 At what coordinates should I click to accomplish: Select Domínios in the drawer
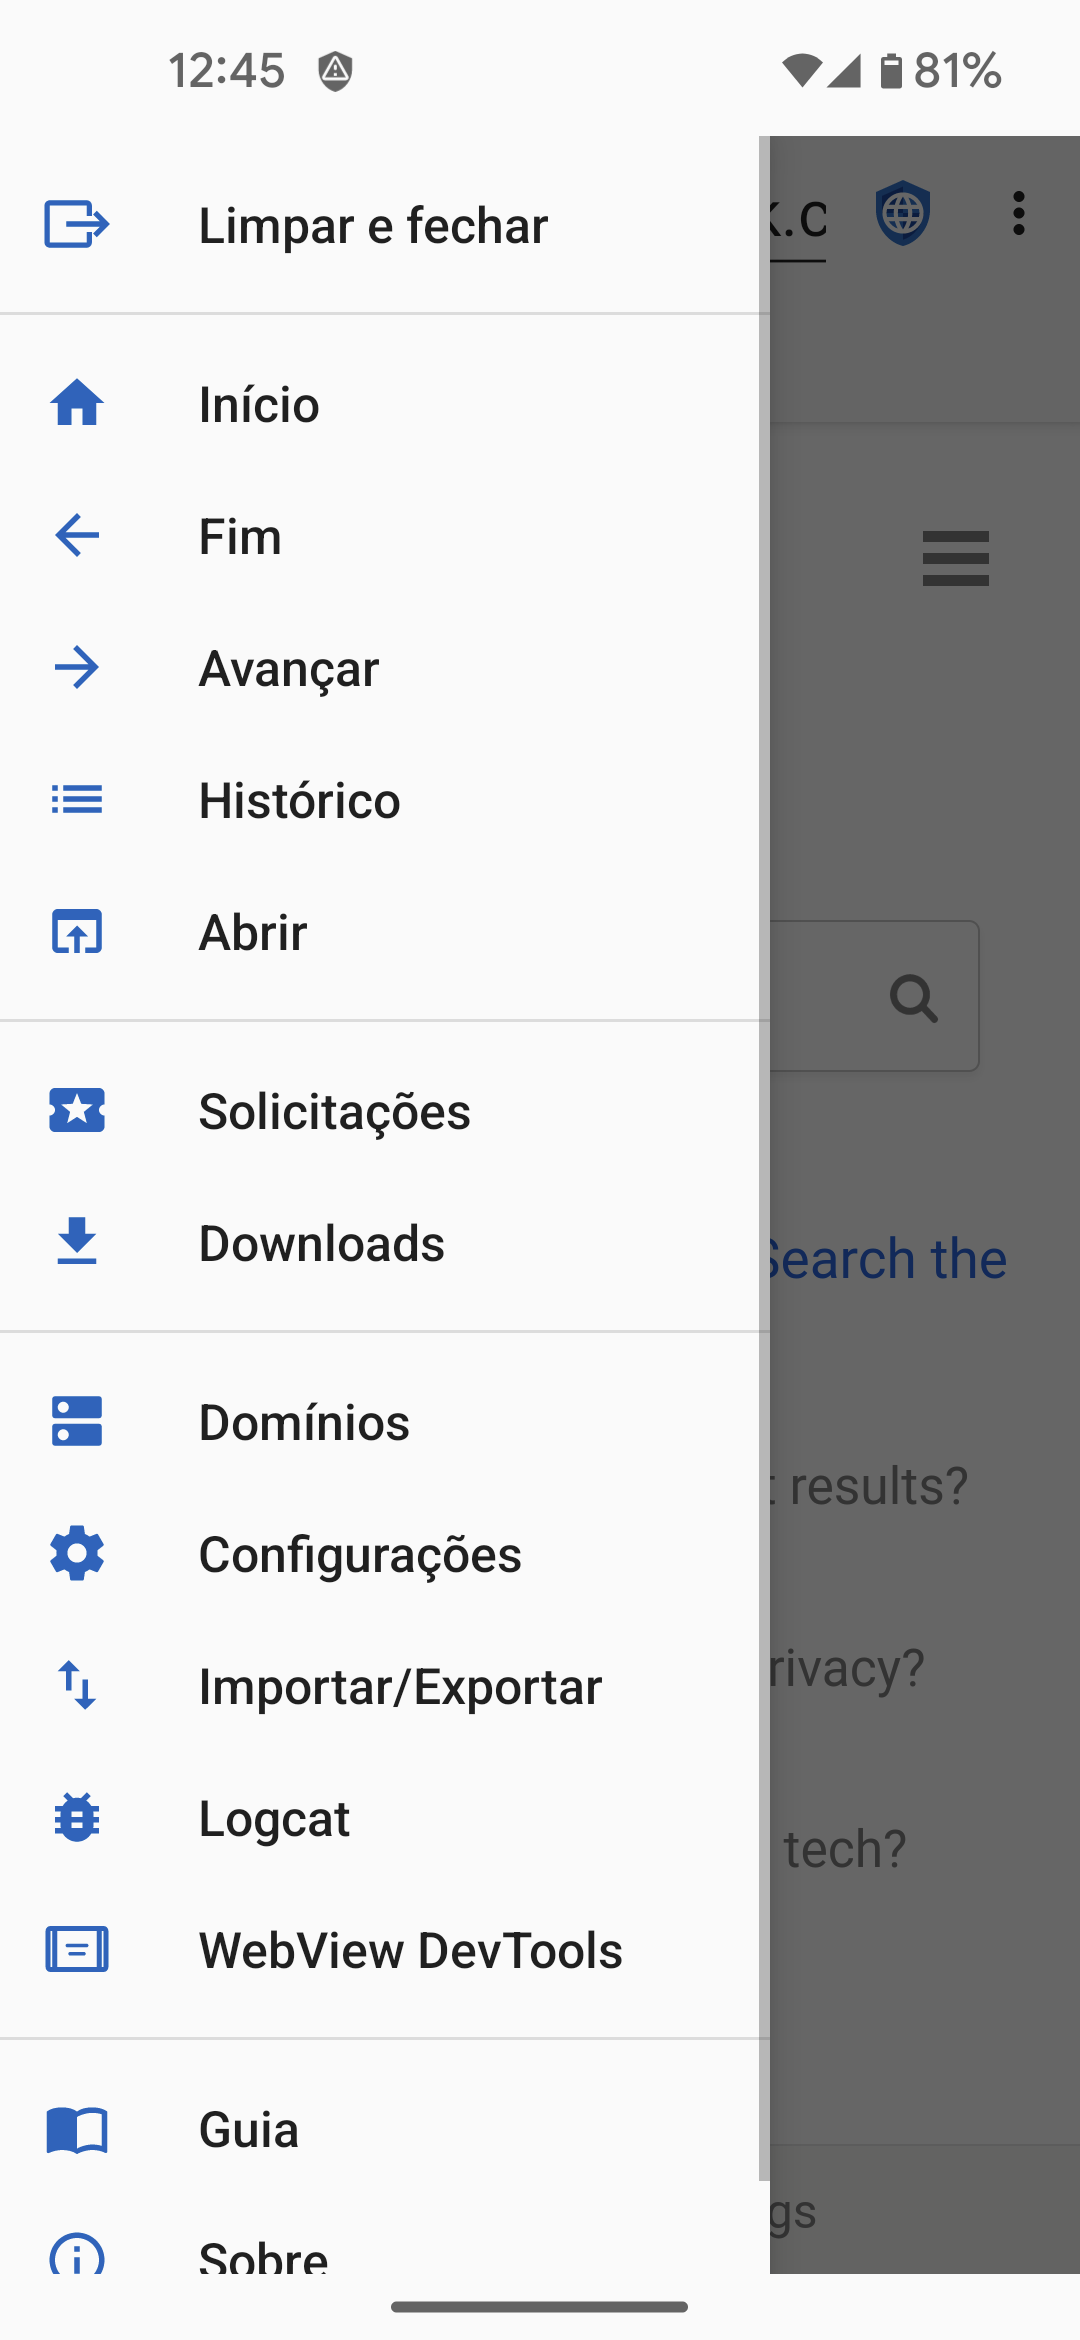click(x=304, y=1422)
